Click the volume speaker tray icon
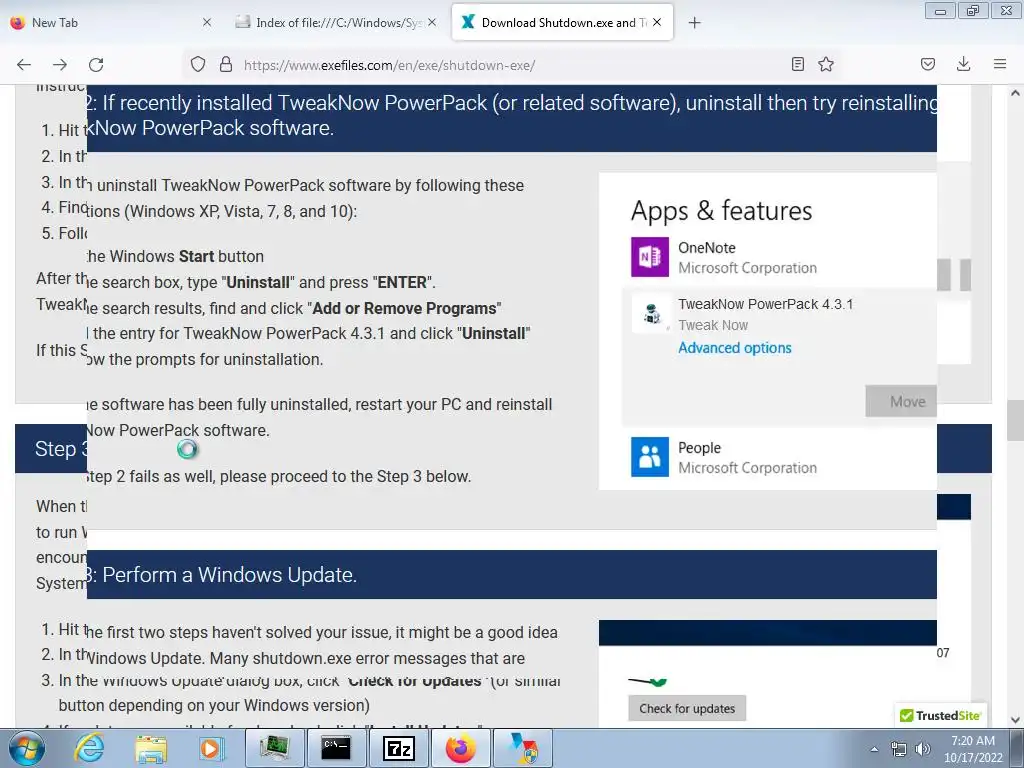 (x=922, y=749)
